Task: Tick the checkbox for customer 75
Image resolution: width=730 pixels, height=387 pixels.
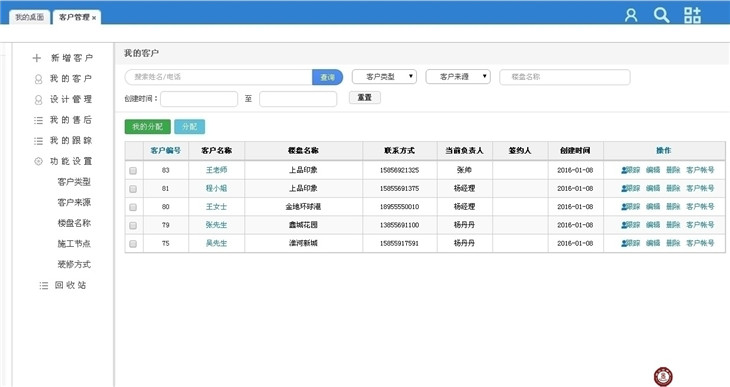Action: (x=133, y=243)
